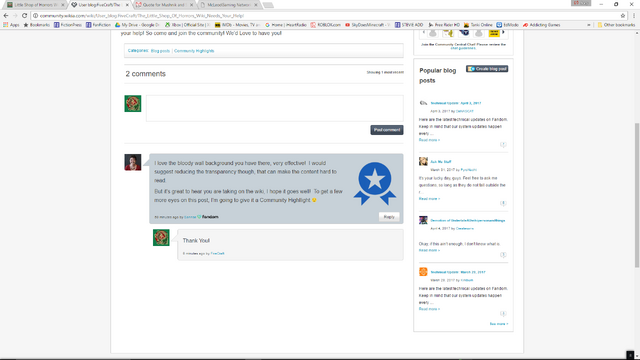640x360 pixels.
Task: Open the Chrome three-dot menu
Action: coord(634,16)
